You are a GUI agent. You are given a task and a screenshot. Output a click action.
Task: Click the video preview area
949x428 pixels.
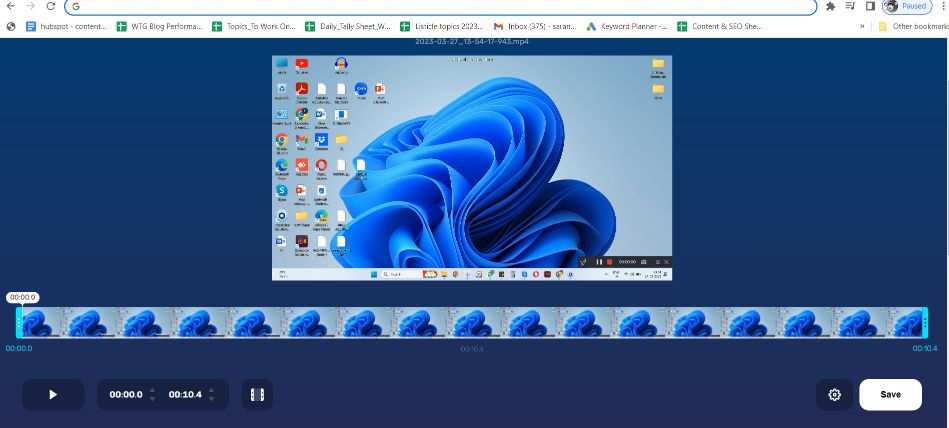pos(472,167)
